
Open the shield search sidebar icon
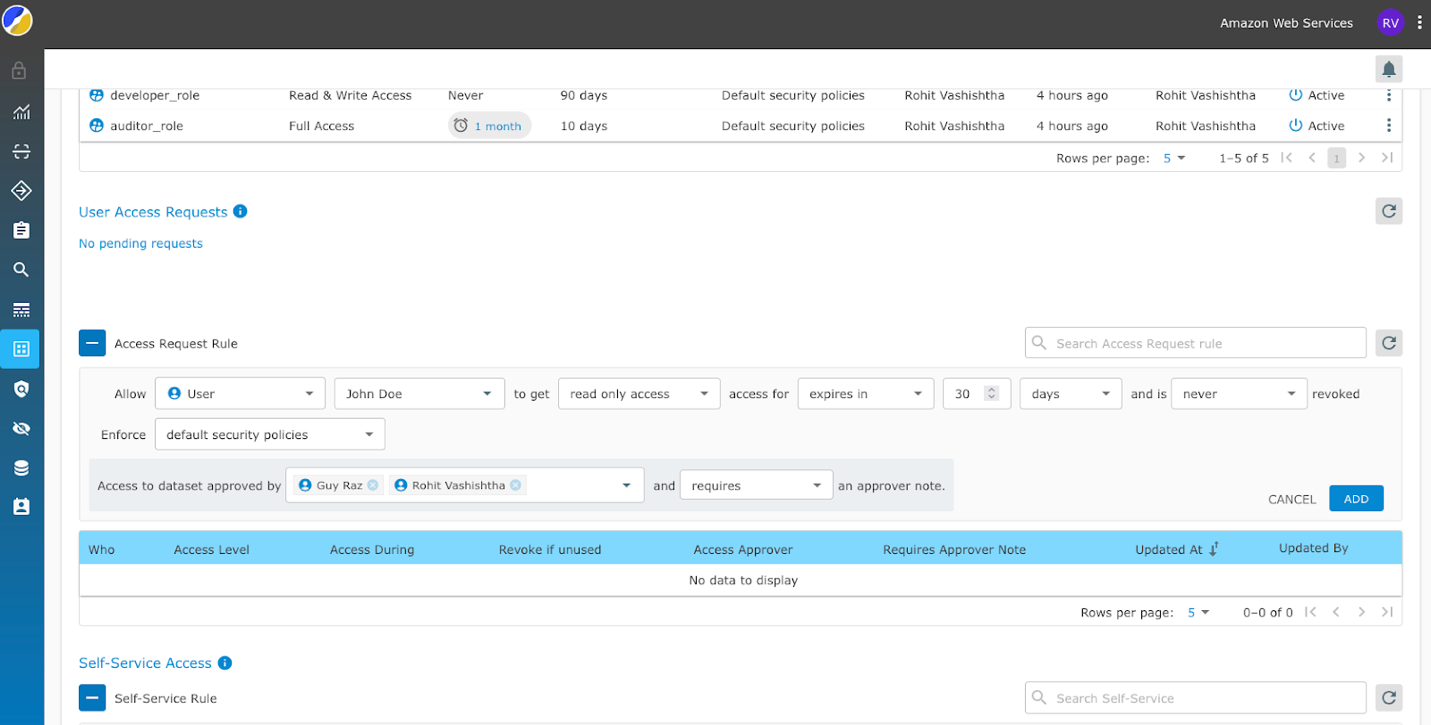click(20, 388)
